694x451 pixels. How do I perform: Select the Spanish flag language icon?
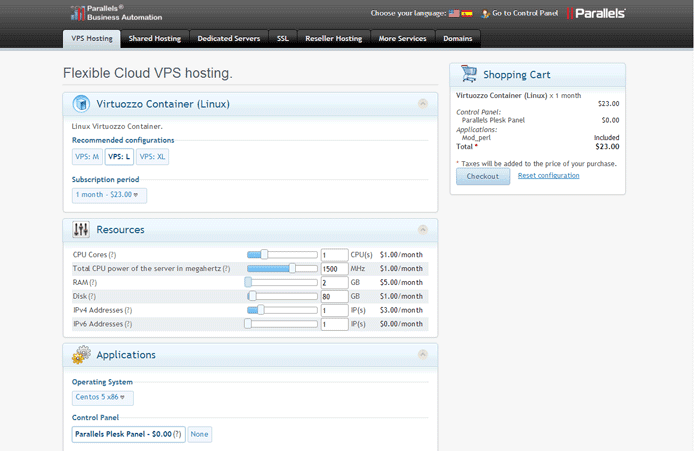click(467, 13)
